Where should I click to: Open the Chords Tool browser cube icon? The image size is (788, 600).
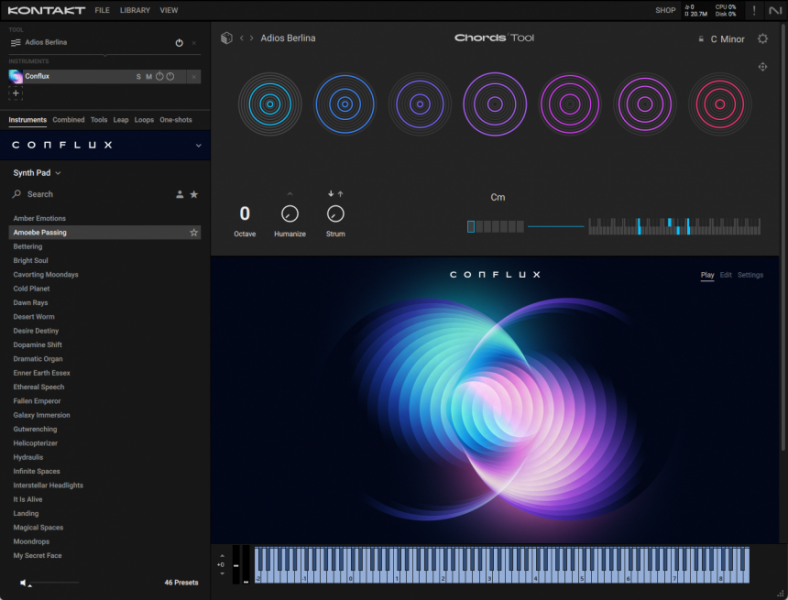tap(227, 38)
